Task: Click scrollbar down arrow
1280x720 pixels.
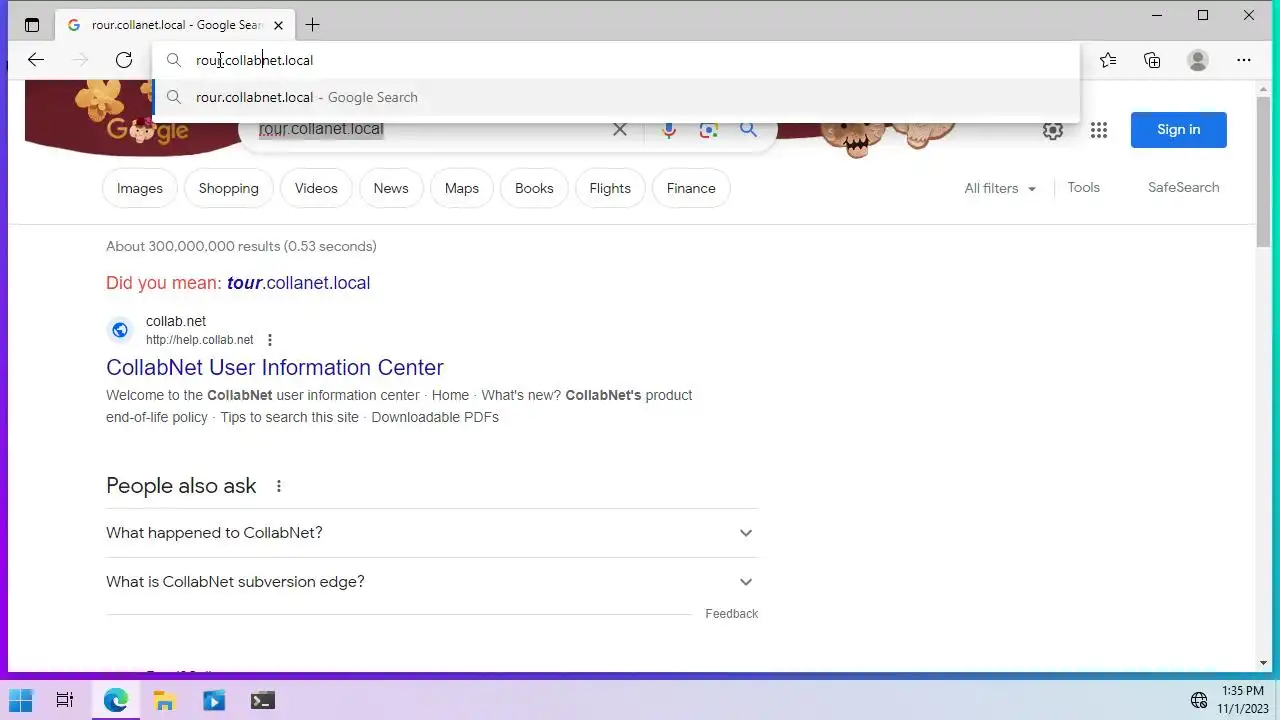Action: tap(1264, 663)
